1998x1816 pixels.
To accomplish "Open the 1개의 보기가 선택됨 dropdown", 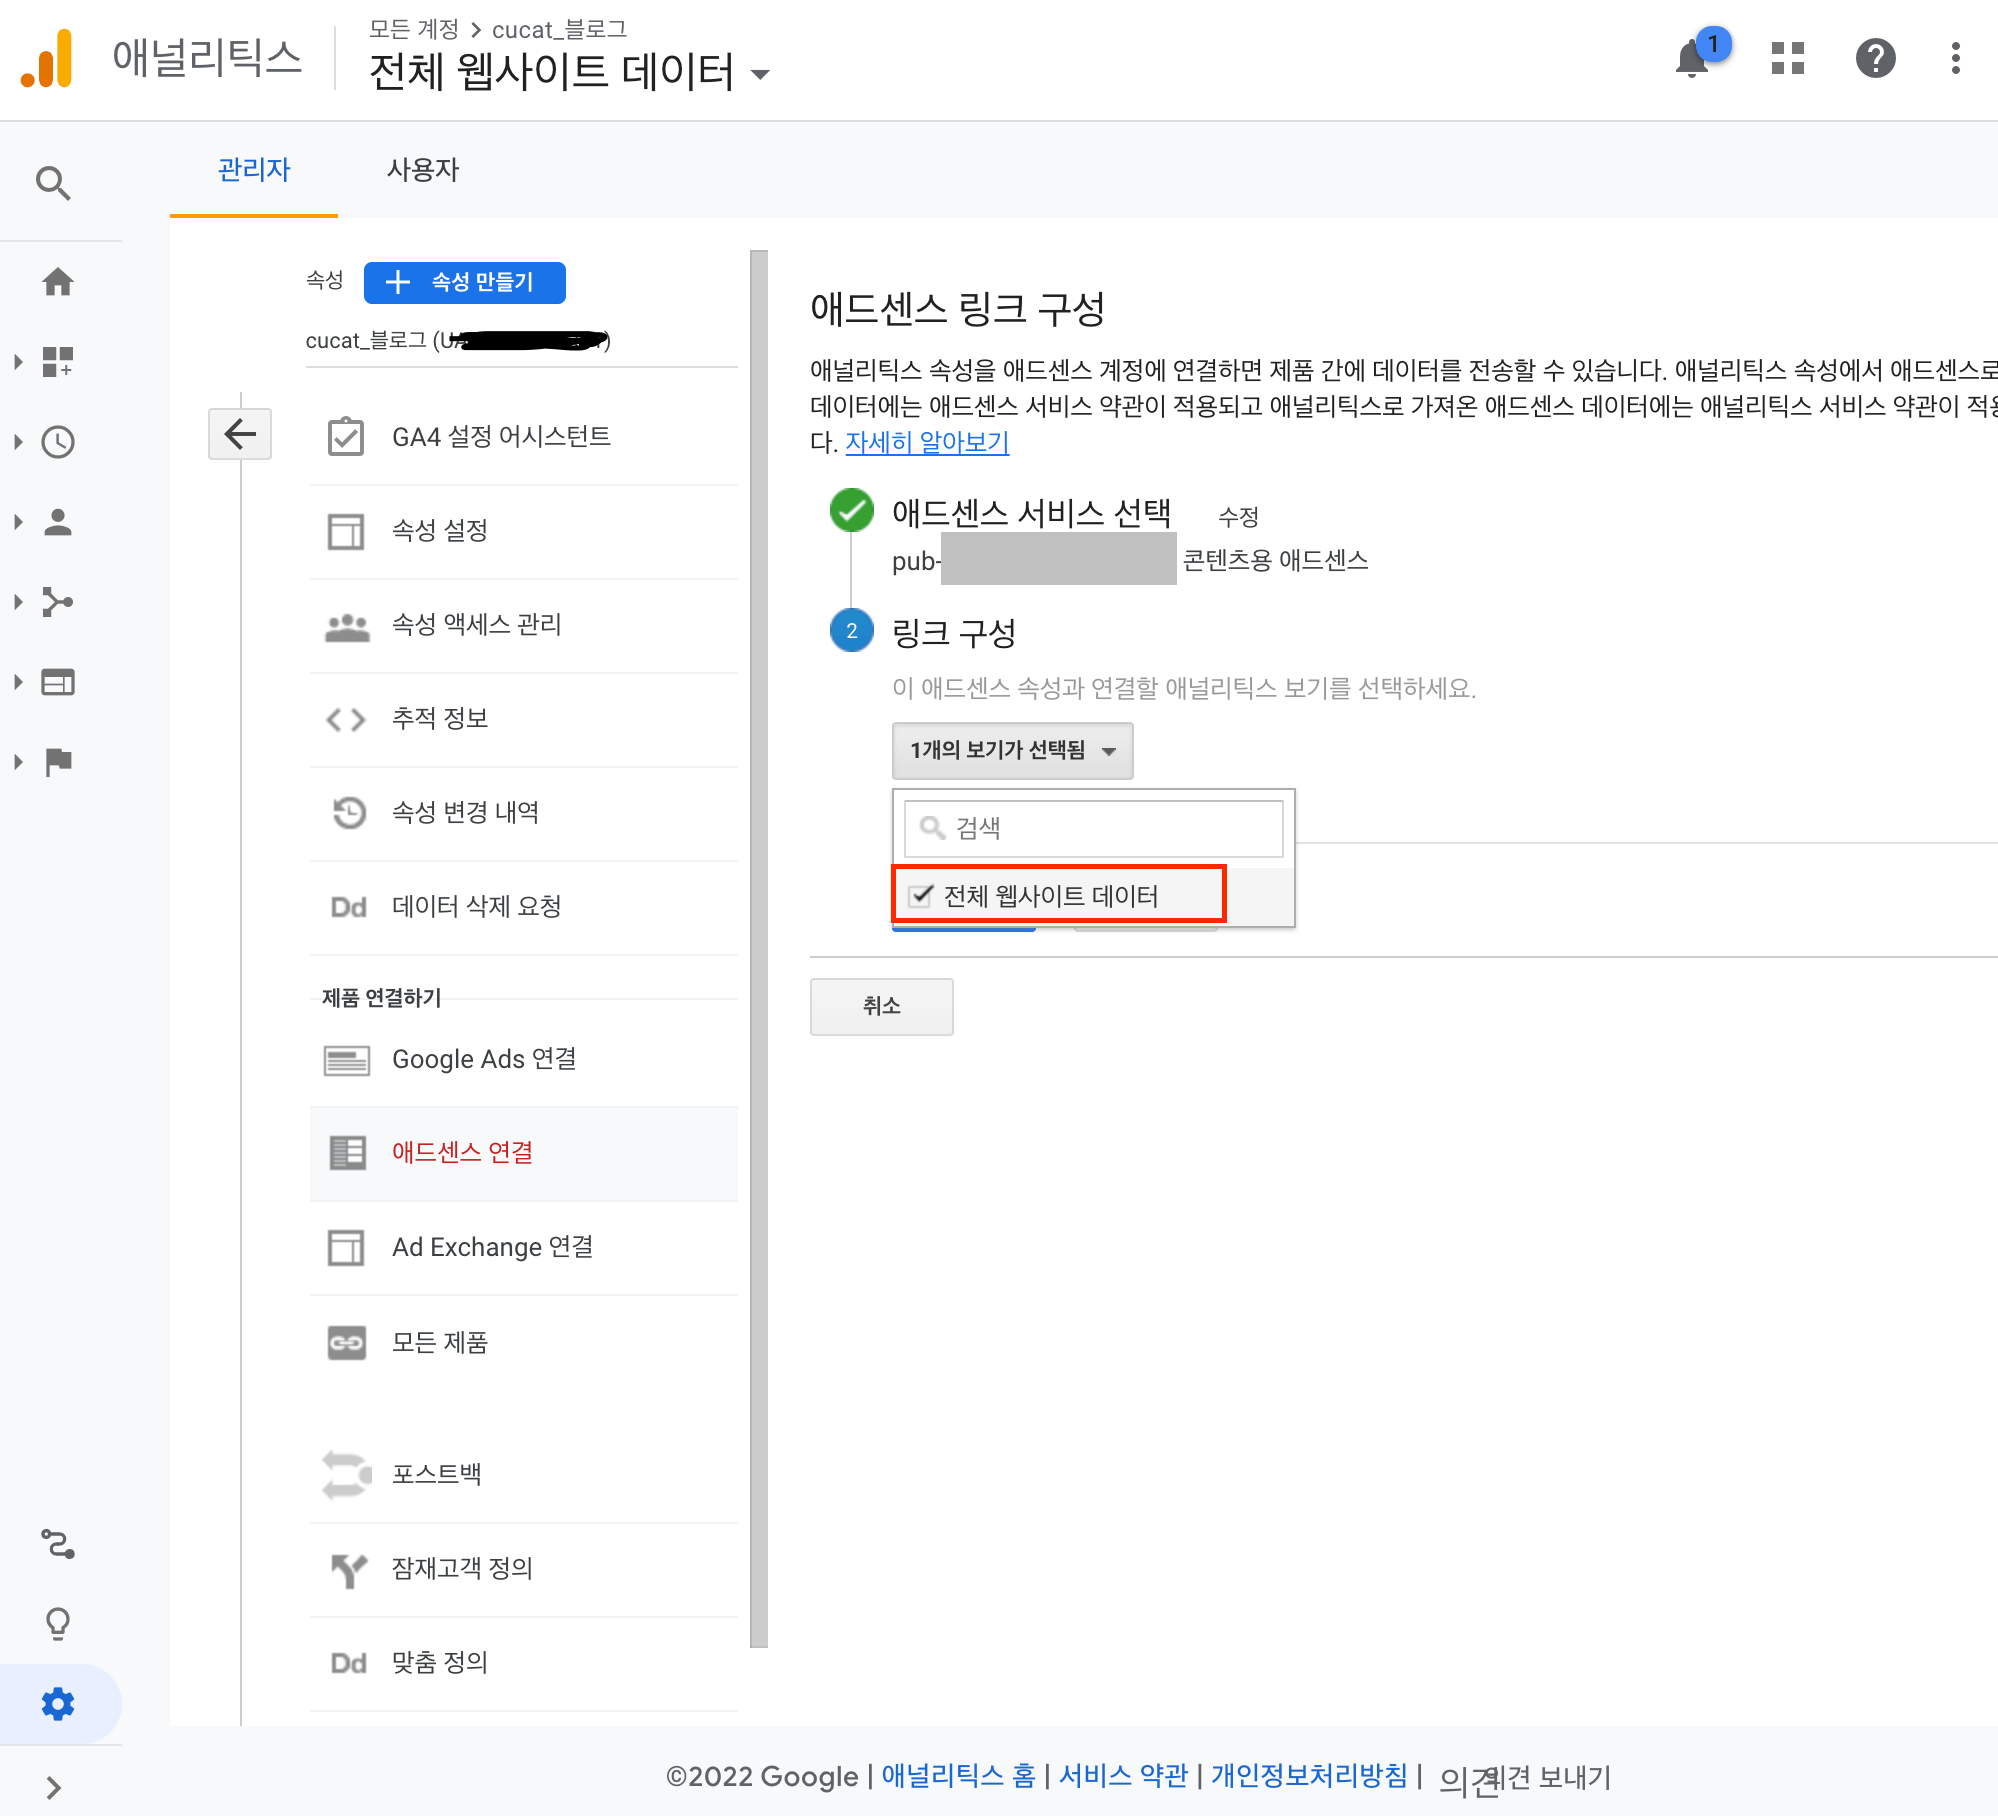I will tap(1012, 750).
